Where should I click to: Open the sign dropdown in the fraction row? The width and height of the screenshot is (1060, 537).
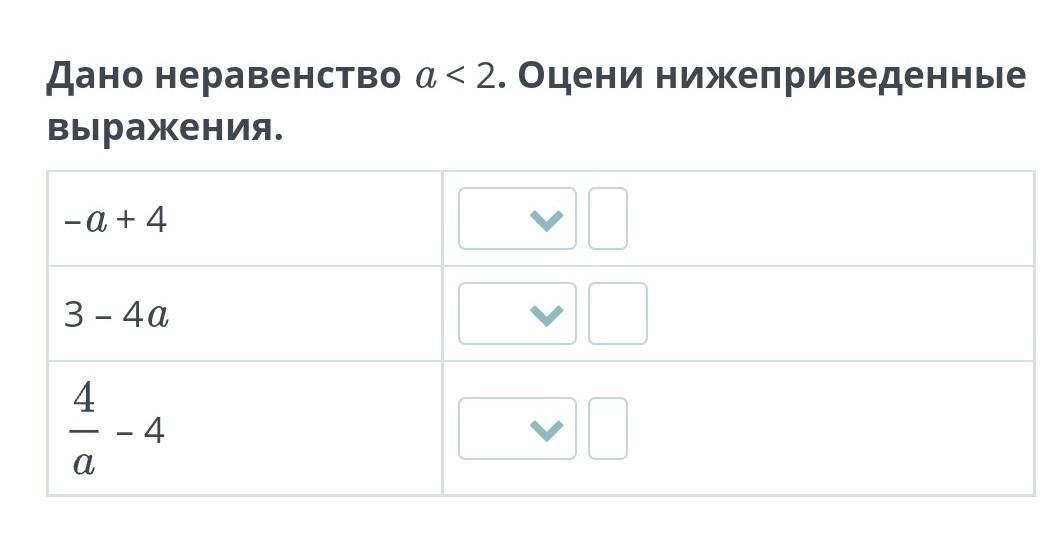tap(517, 429)
